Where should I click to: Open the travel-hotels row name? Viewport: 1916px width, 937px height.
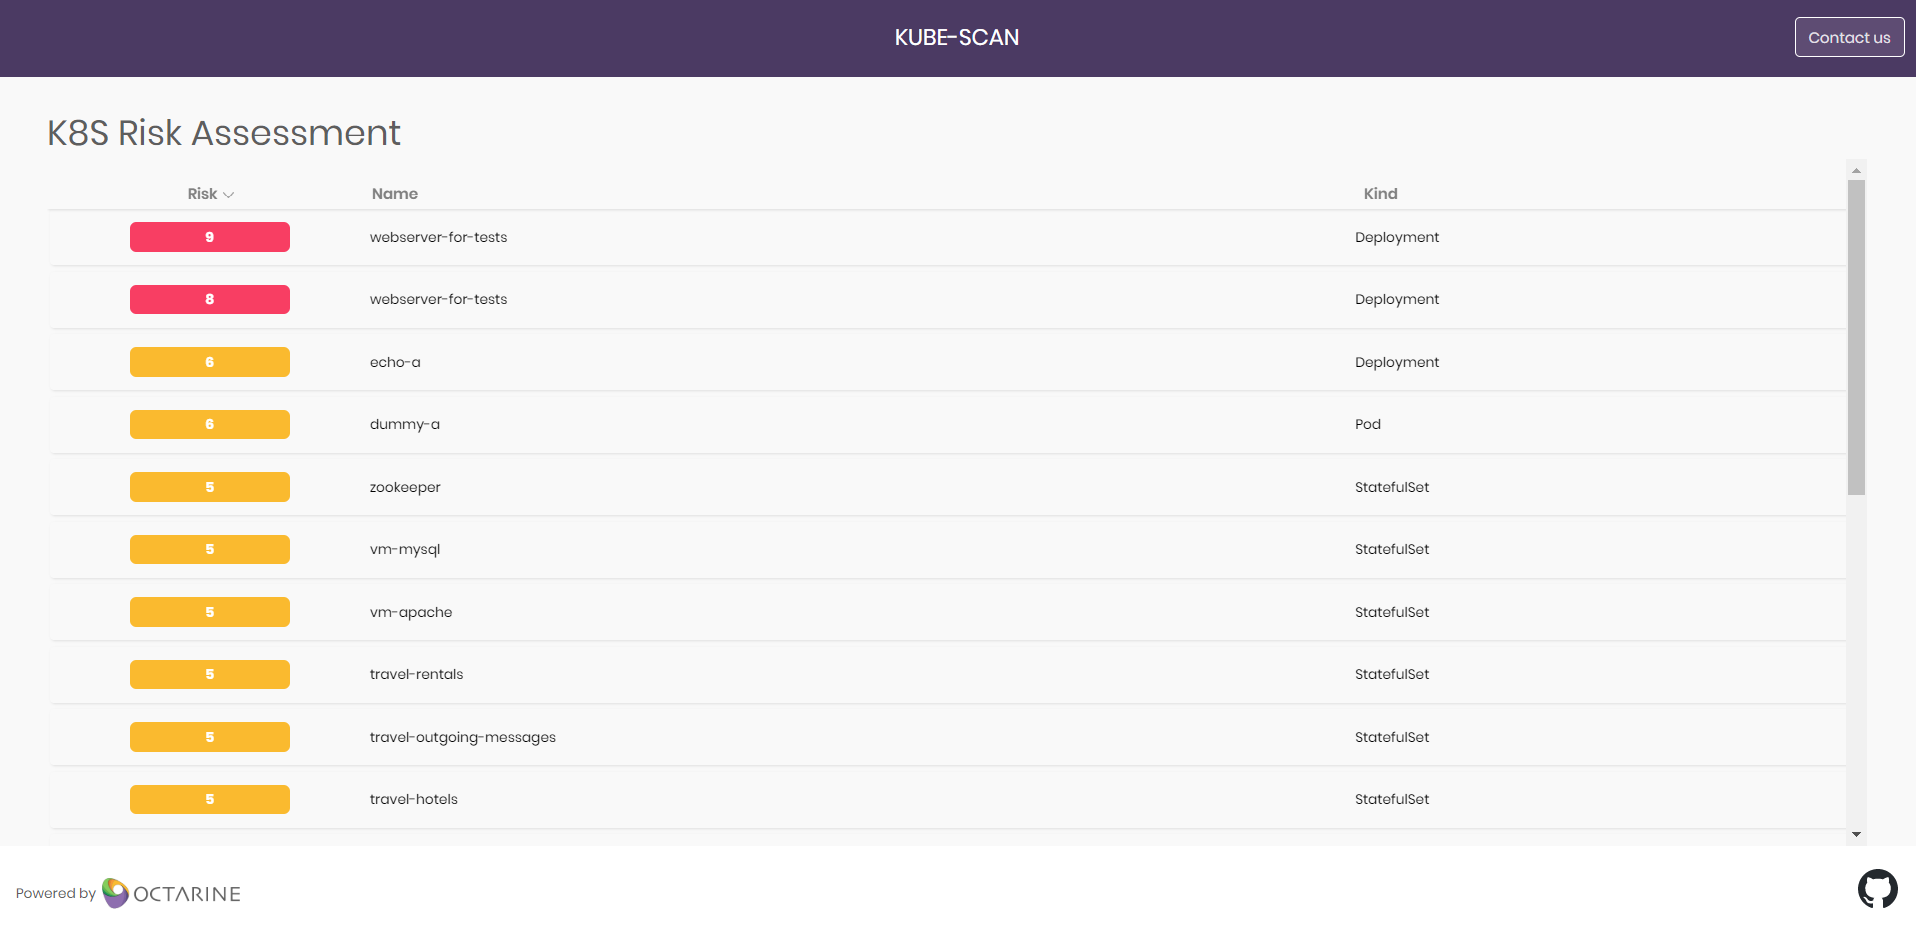click(x=414, y=799)
